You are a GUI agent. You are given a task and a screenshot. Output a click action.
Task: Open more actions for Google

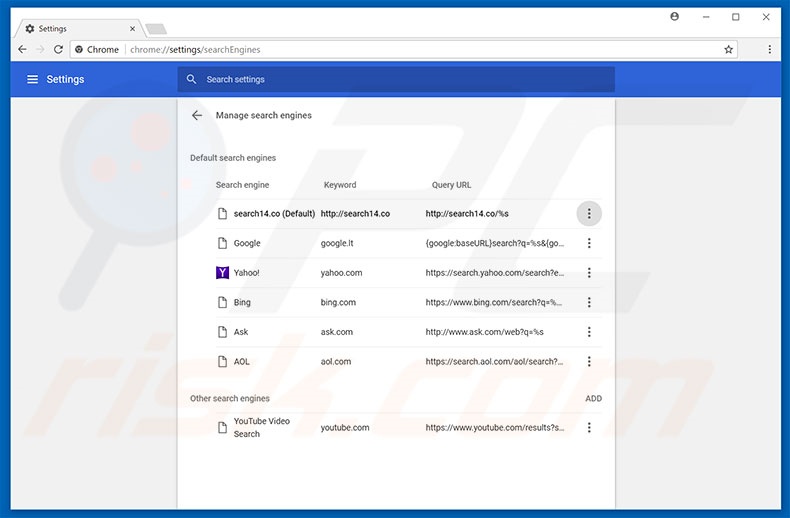tap(589, 243)
